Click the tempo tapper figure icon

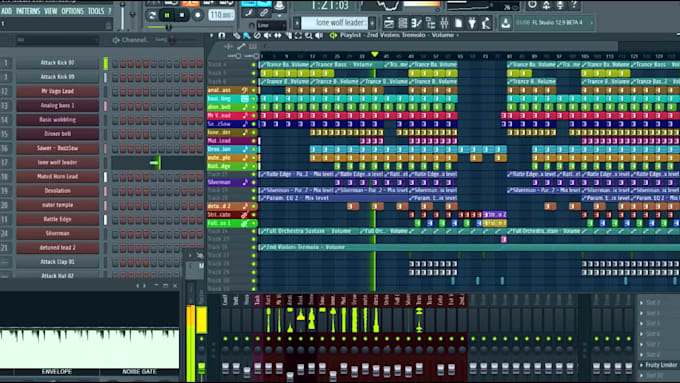486,23
